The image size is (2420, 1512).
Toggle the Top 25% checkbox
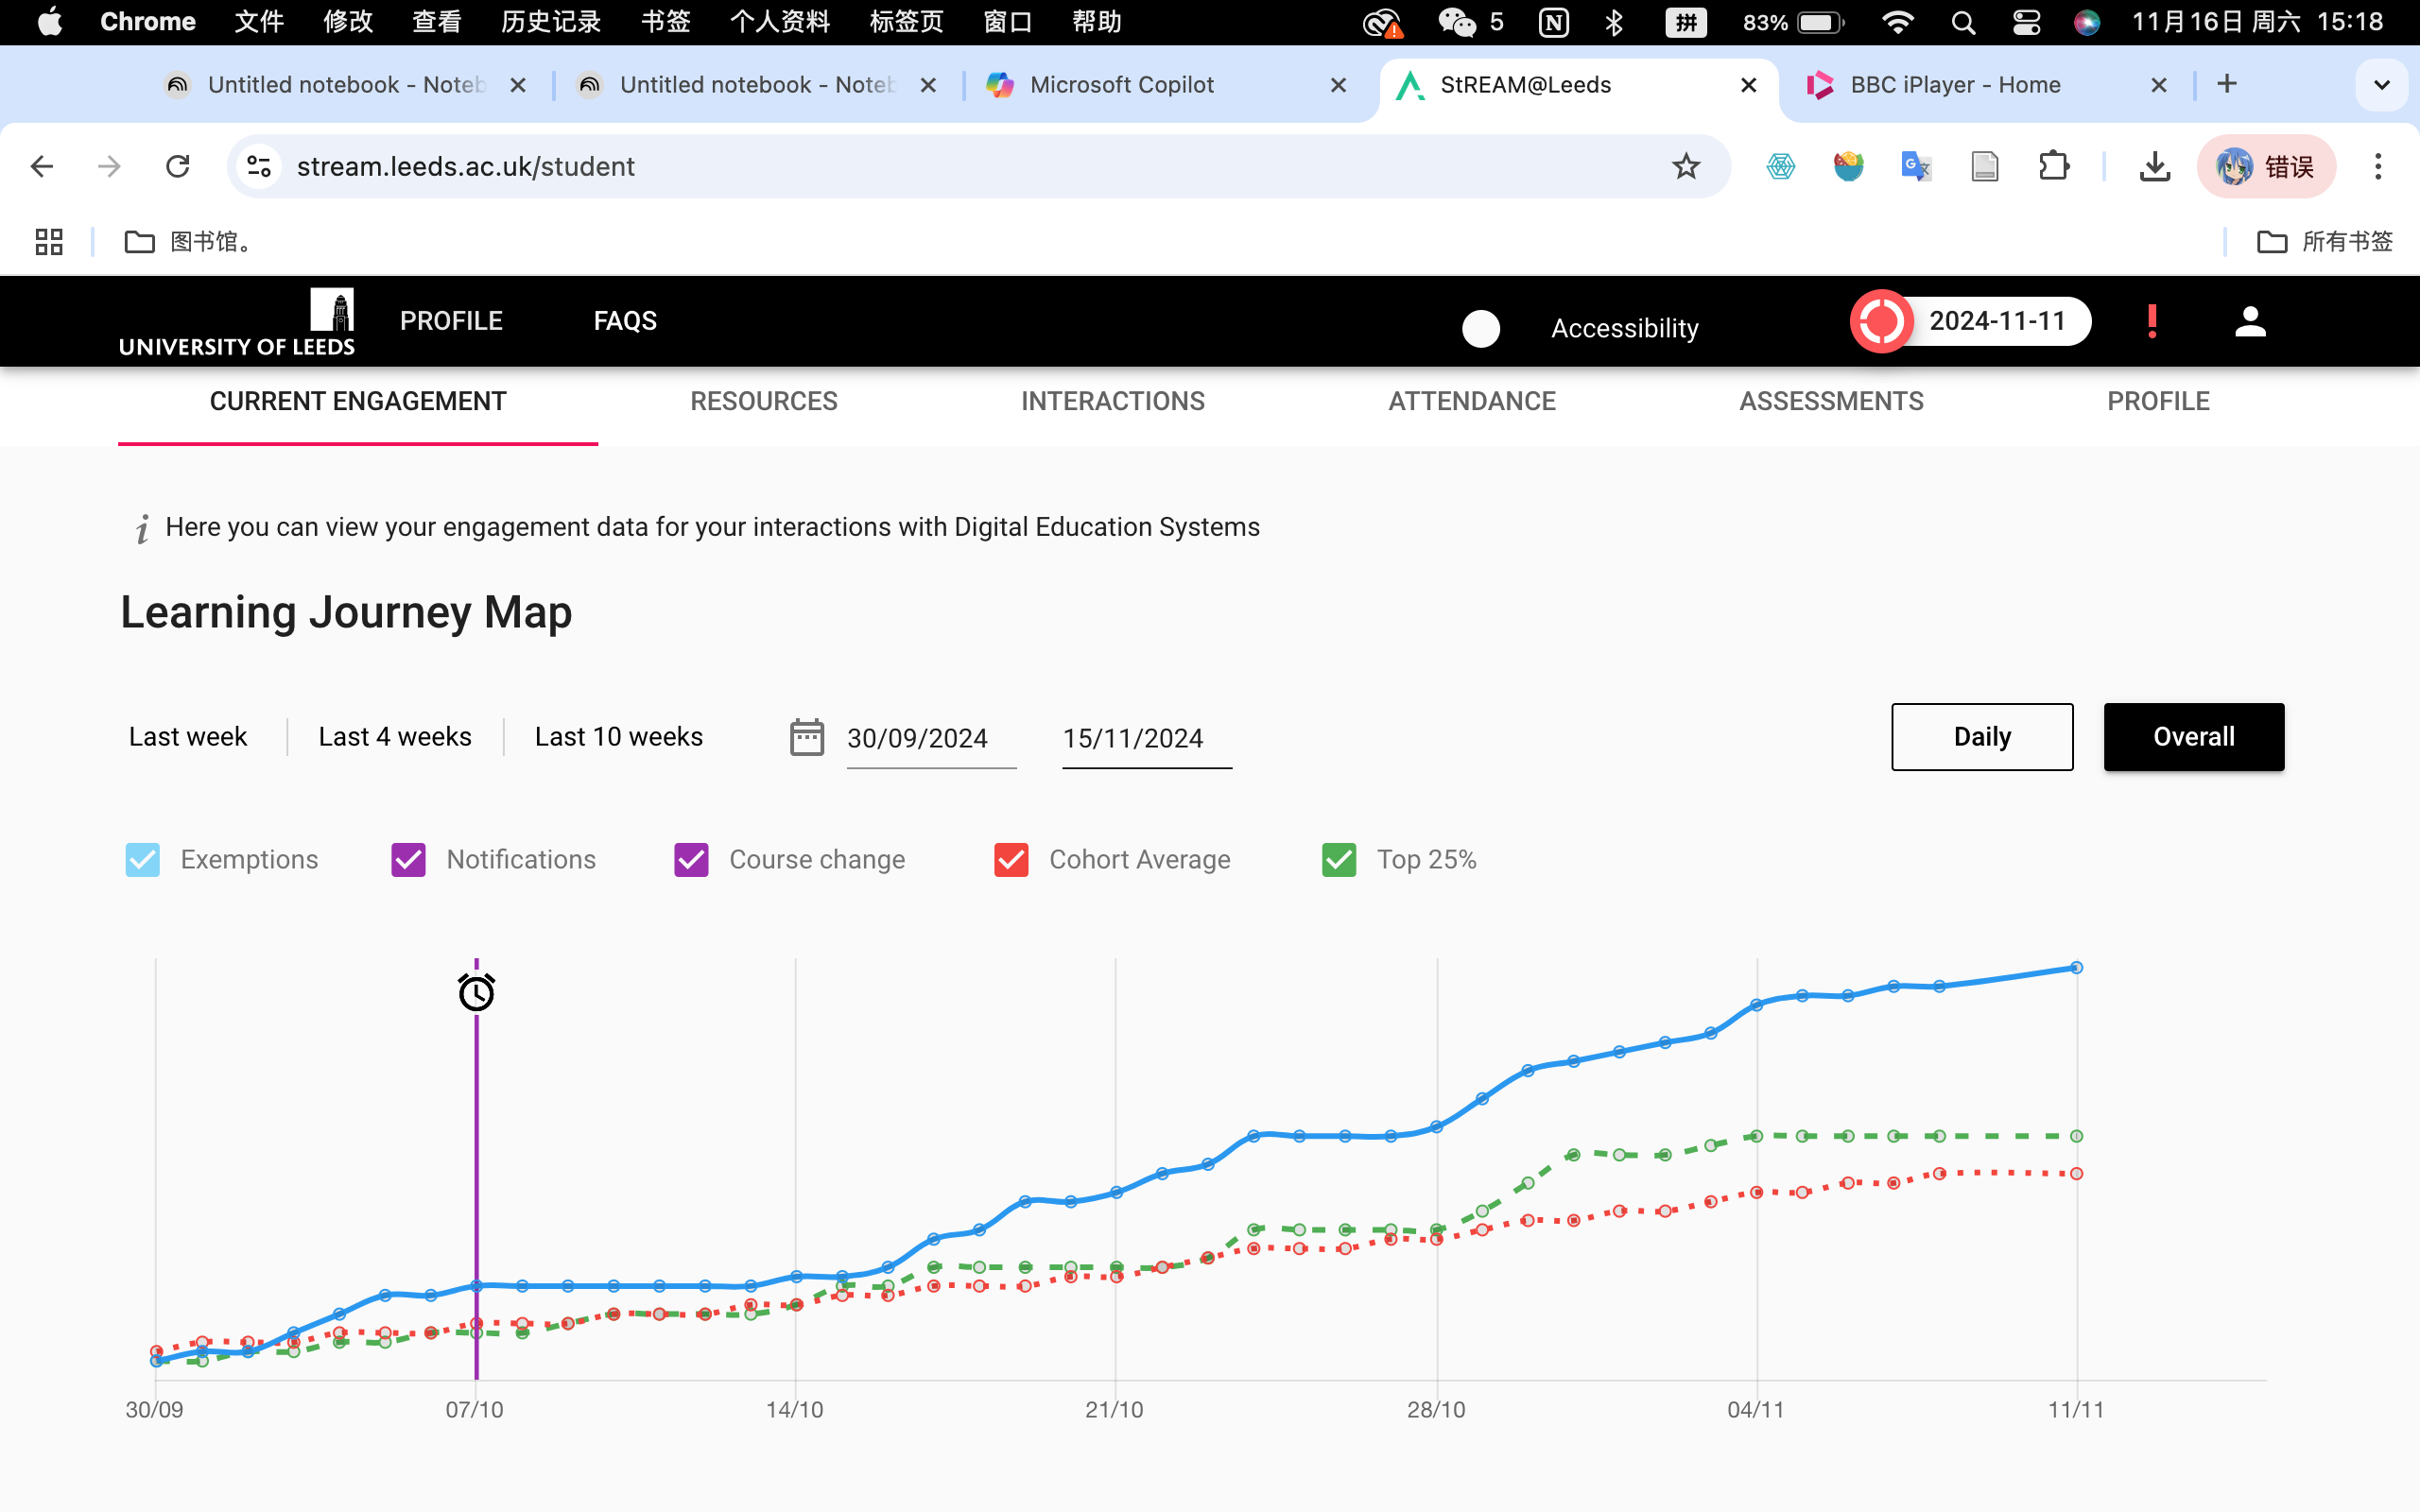[x=1339, y=859]
